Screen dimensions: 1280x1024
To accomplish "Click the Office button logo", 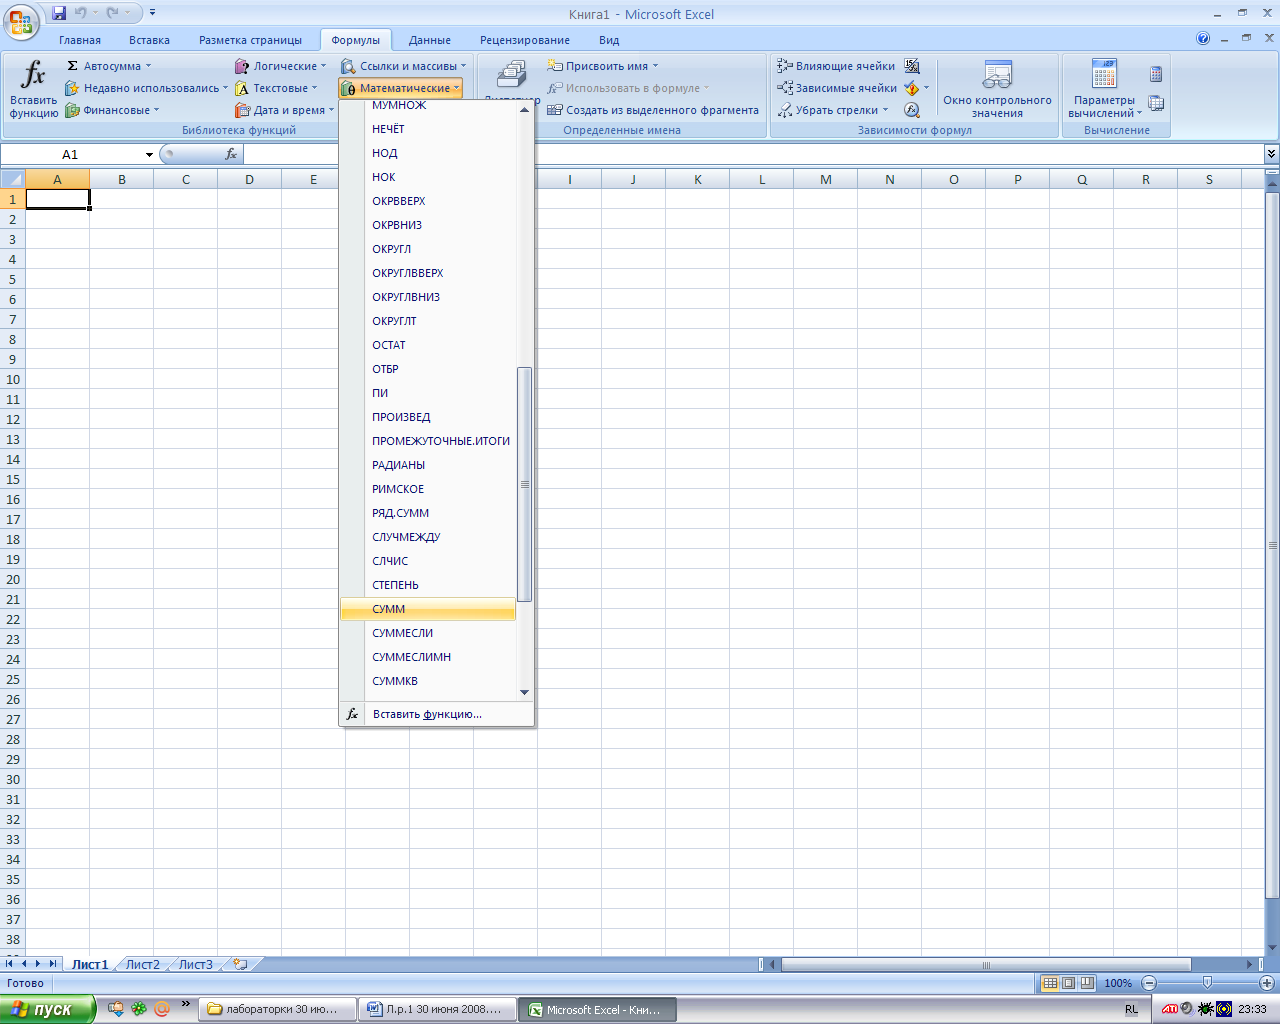I will pyautogui.click(x=20, y=21).
